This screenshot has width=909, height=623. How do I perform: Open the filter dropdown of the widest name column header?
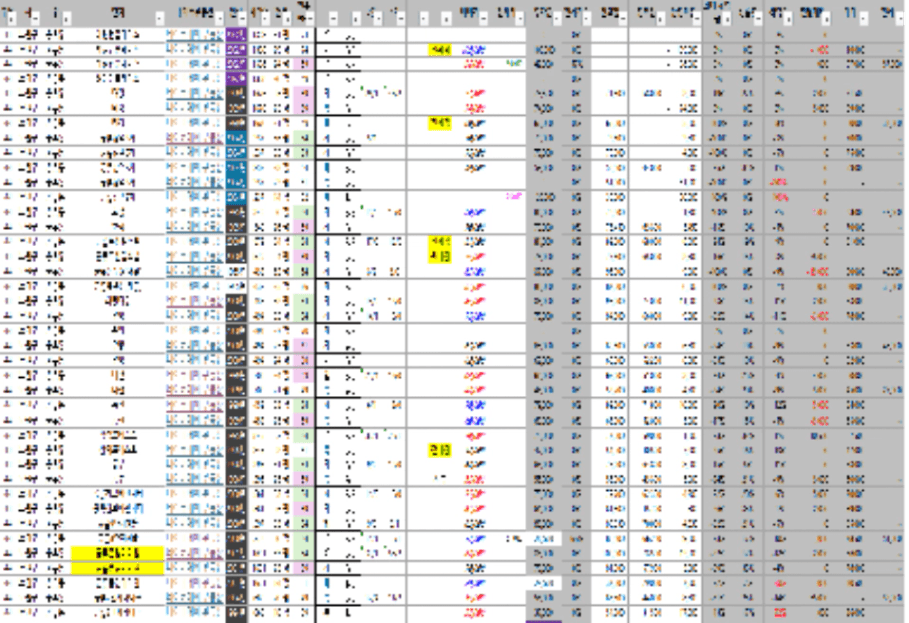160,20
